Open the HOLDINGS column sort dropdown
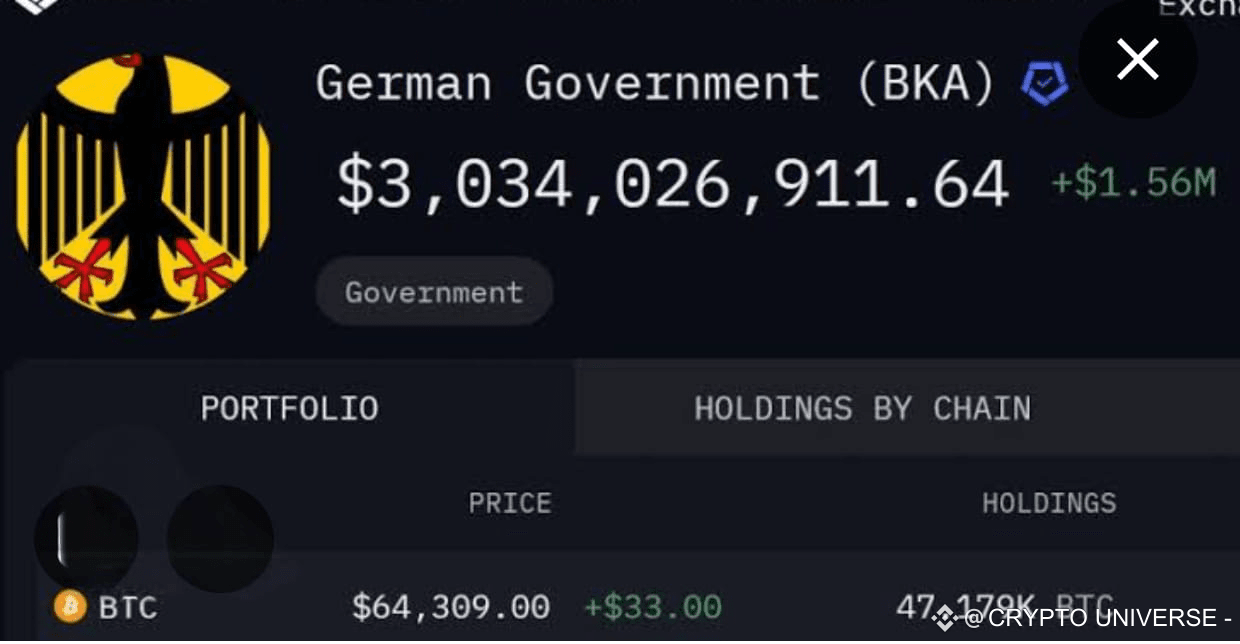 (1048, 503)
